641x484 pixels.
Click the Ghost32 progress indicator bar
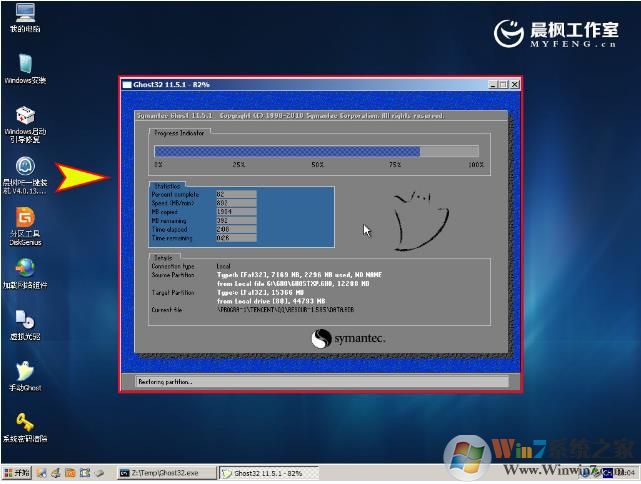(317, 151)
